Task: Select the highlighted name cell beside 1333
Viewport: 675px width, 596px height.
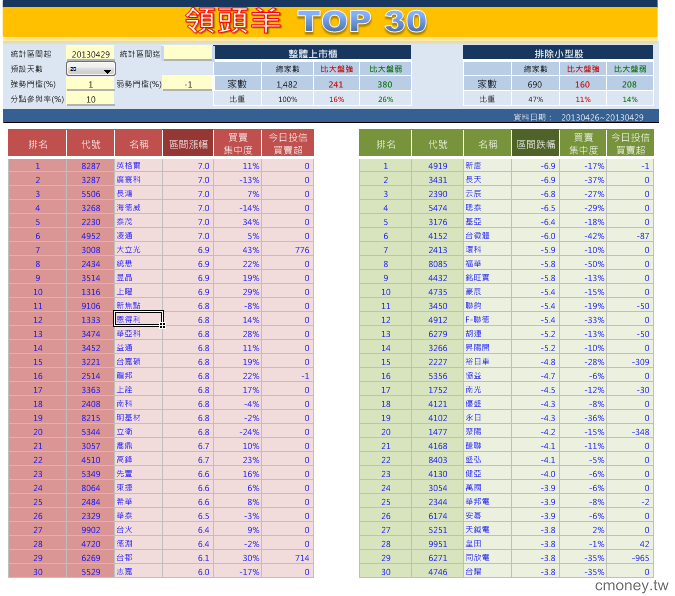Action: coord(139,320)
